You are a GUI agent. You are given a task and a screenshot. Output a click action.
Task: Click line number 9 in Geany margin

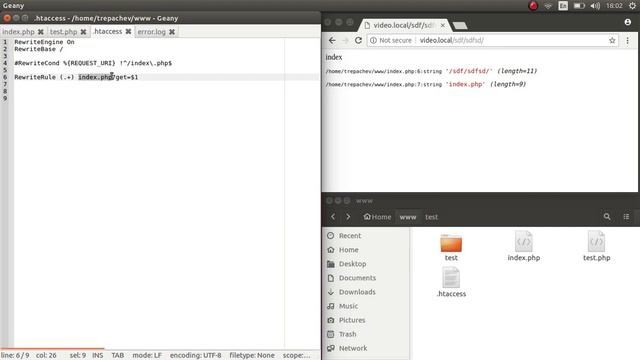point(5,98)
